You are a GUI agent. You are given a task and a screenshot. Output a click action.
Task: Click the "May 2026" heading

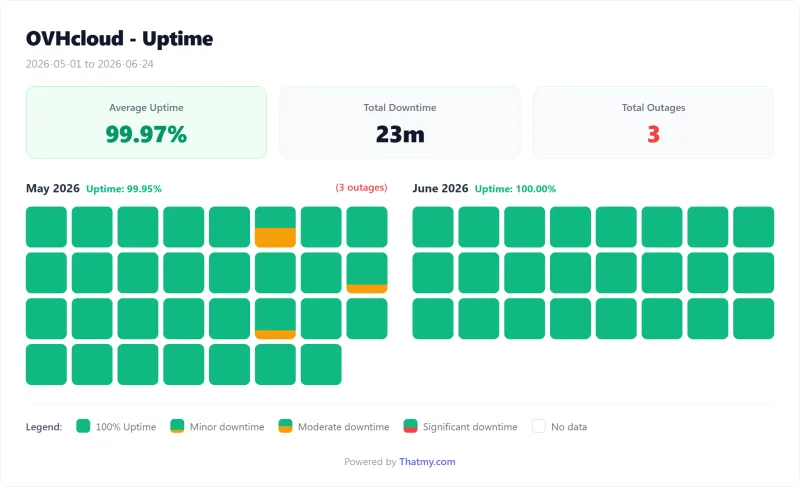pyautogui.click(x=53, y=188)
